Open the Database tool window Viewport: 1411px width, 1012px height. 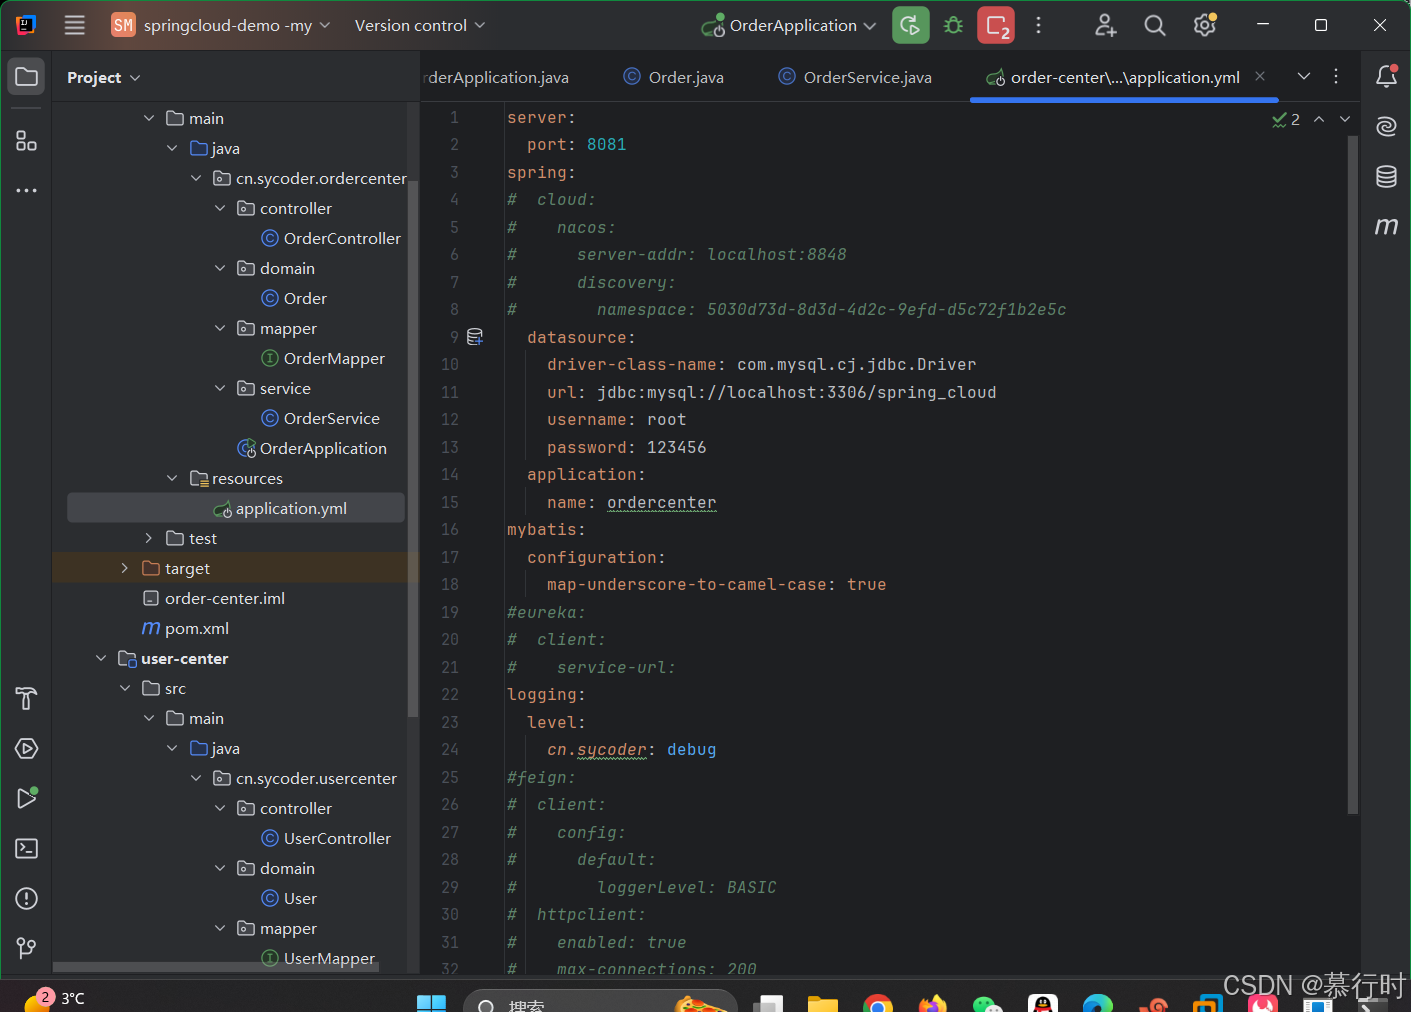[x=1385, y=175]
